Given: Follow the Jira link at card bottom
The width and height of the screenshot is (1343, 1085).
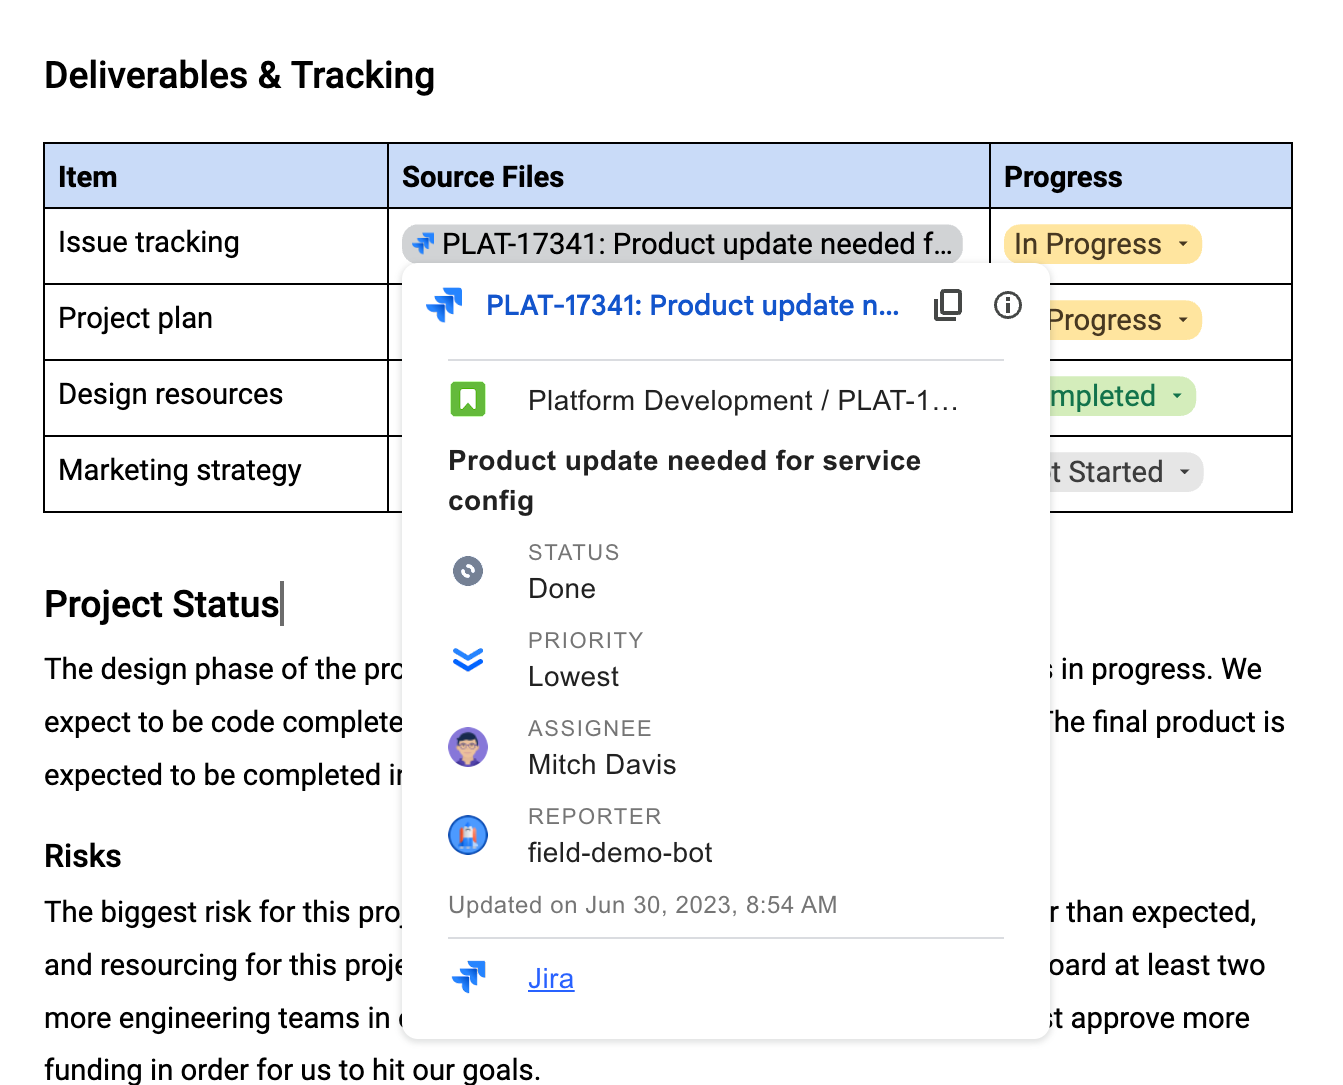Looking at the screenshot, I should tap(551, 978).
